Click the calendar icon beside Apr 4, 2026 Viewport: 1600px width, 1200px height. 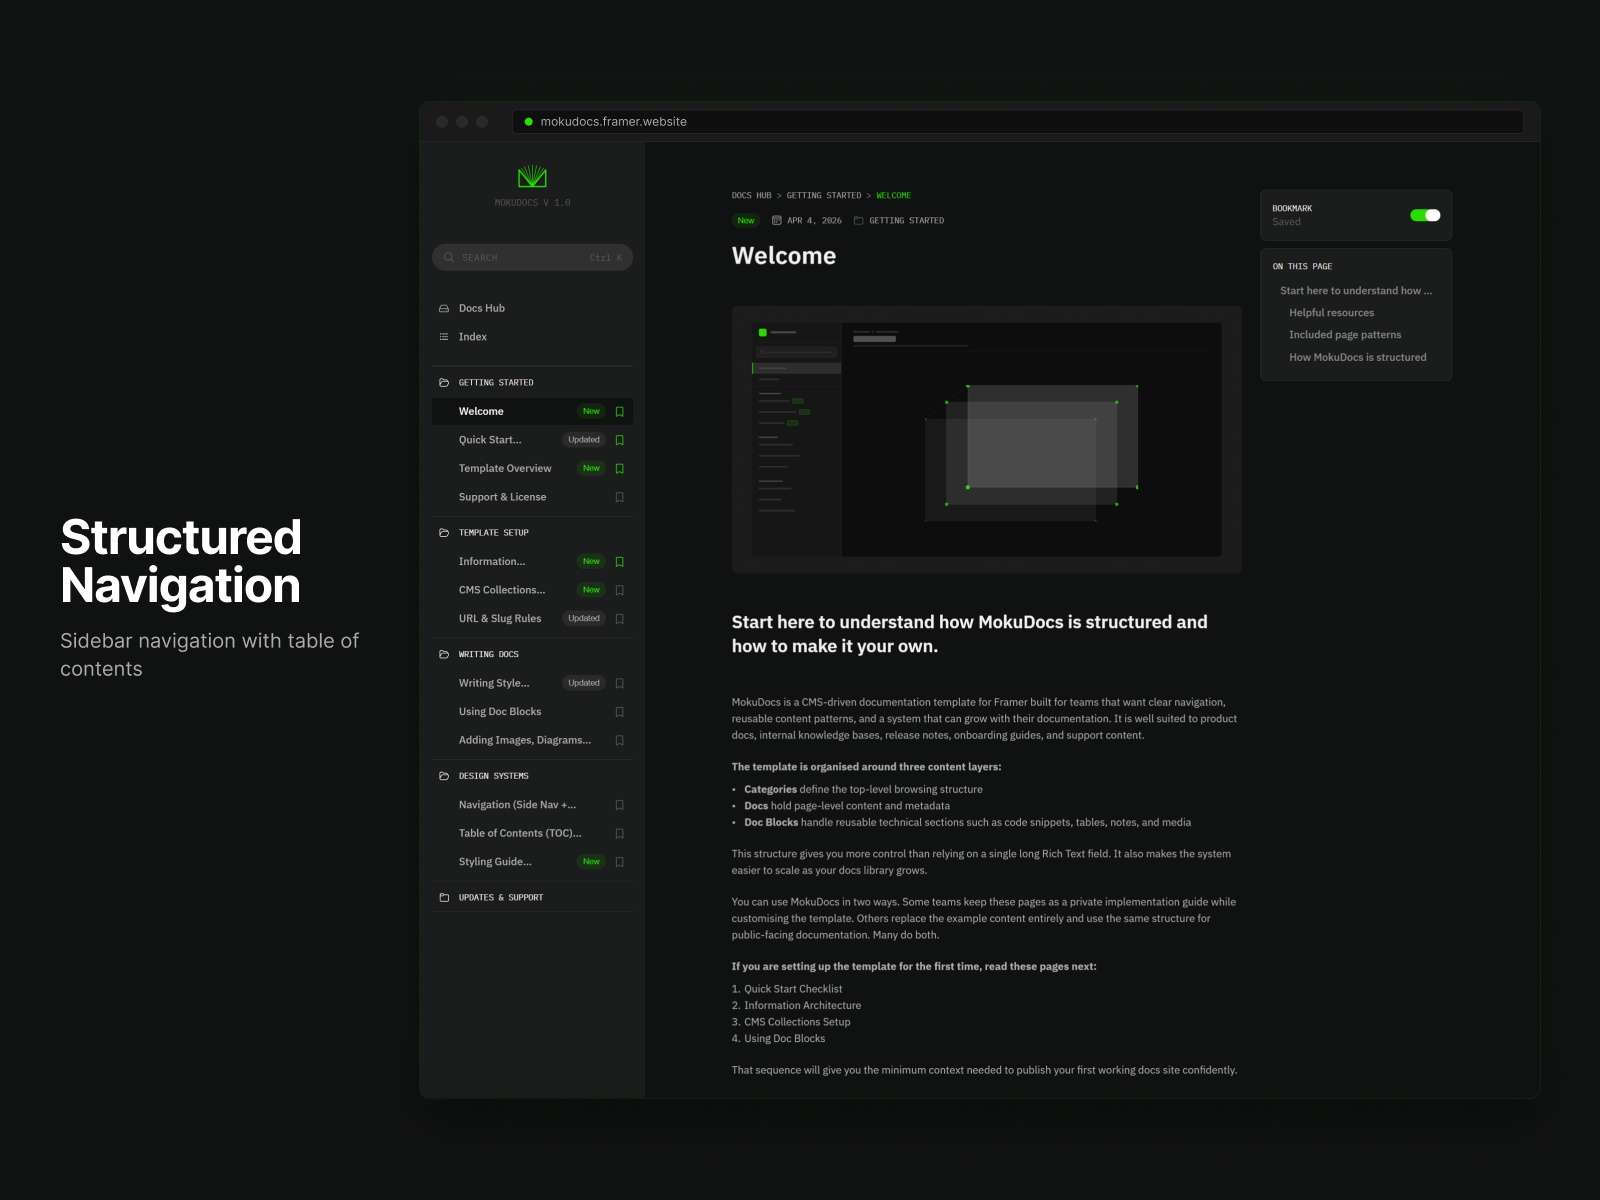tap(777, 221)
